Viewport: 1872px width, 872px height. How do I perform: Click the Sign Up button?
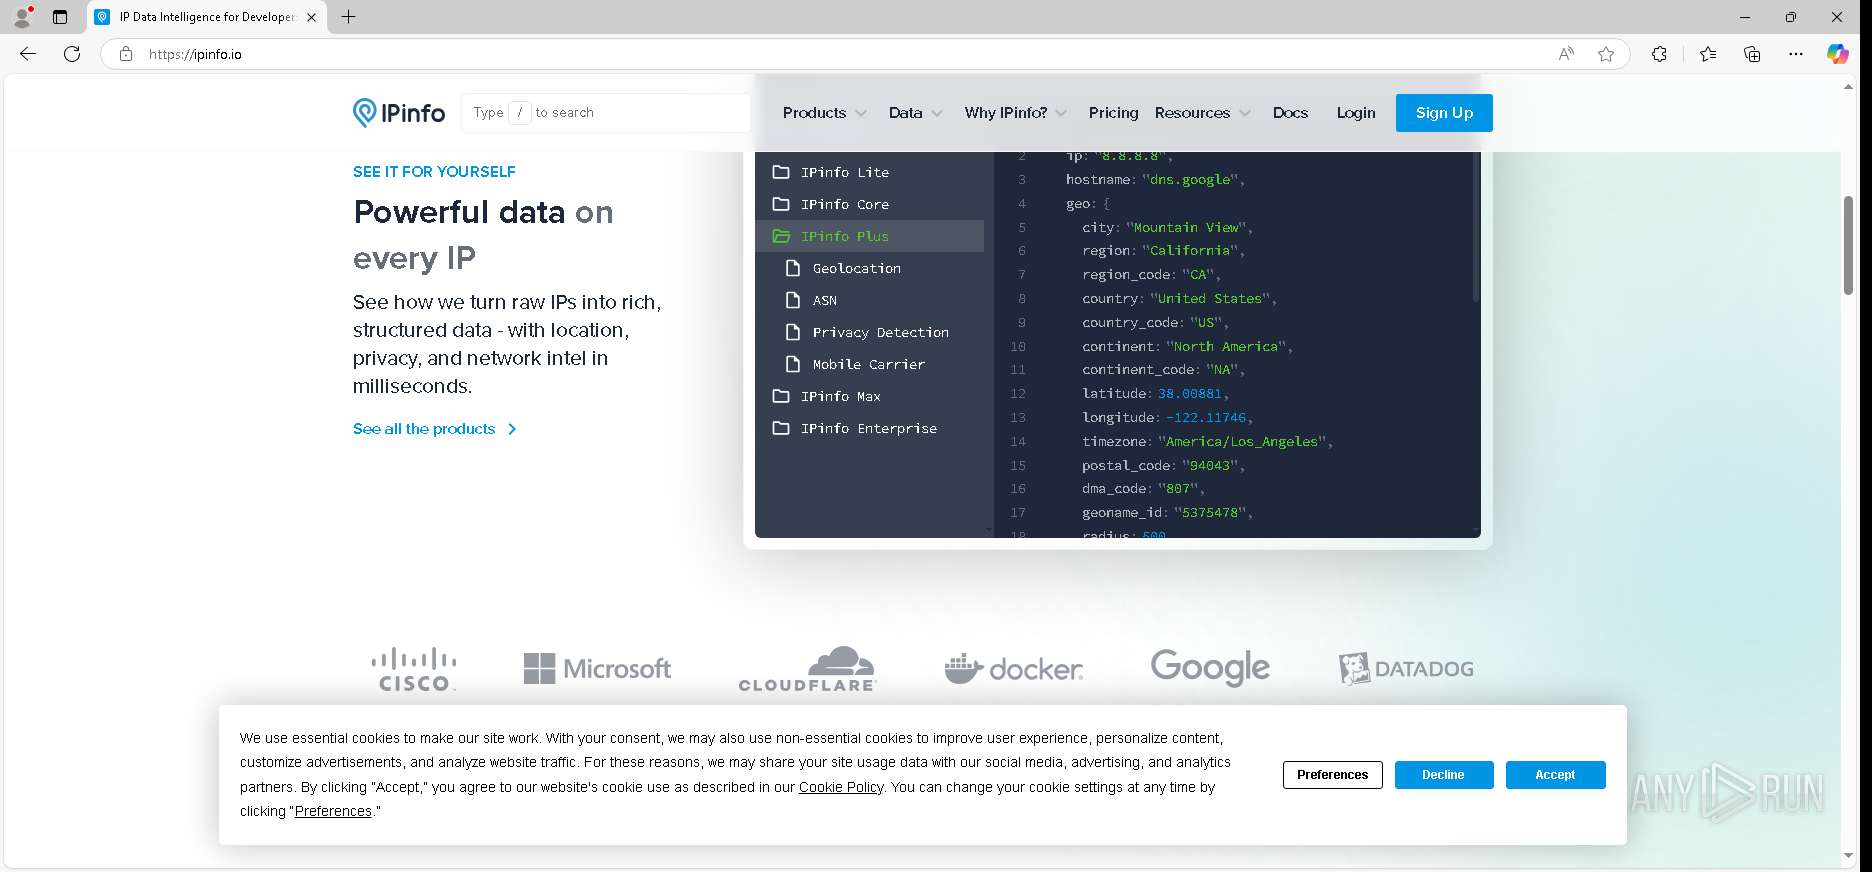1444,113
